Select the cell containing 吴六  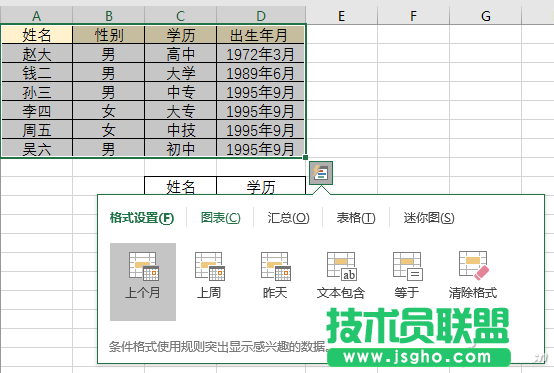37,148
